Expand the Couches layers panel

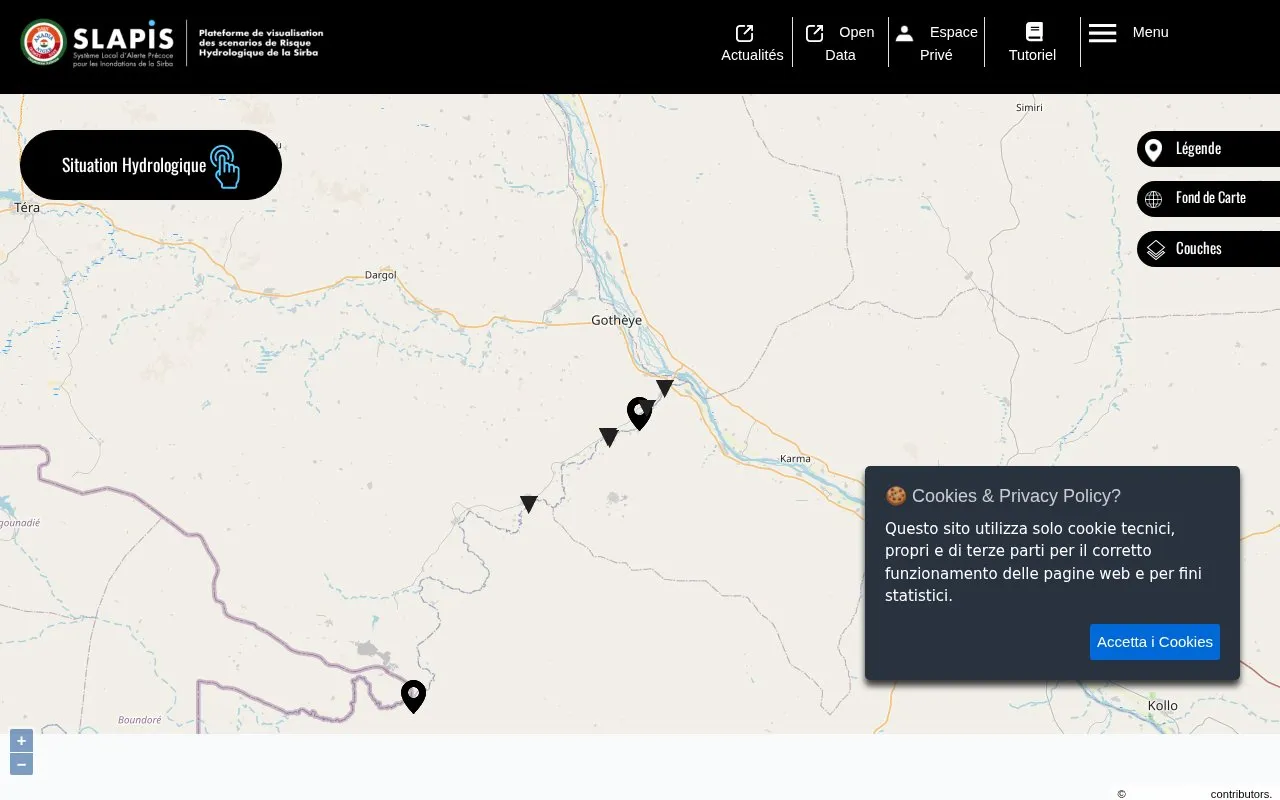(1208, 248)
